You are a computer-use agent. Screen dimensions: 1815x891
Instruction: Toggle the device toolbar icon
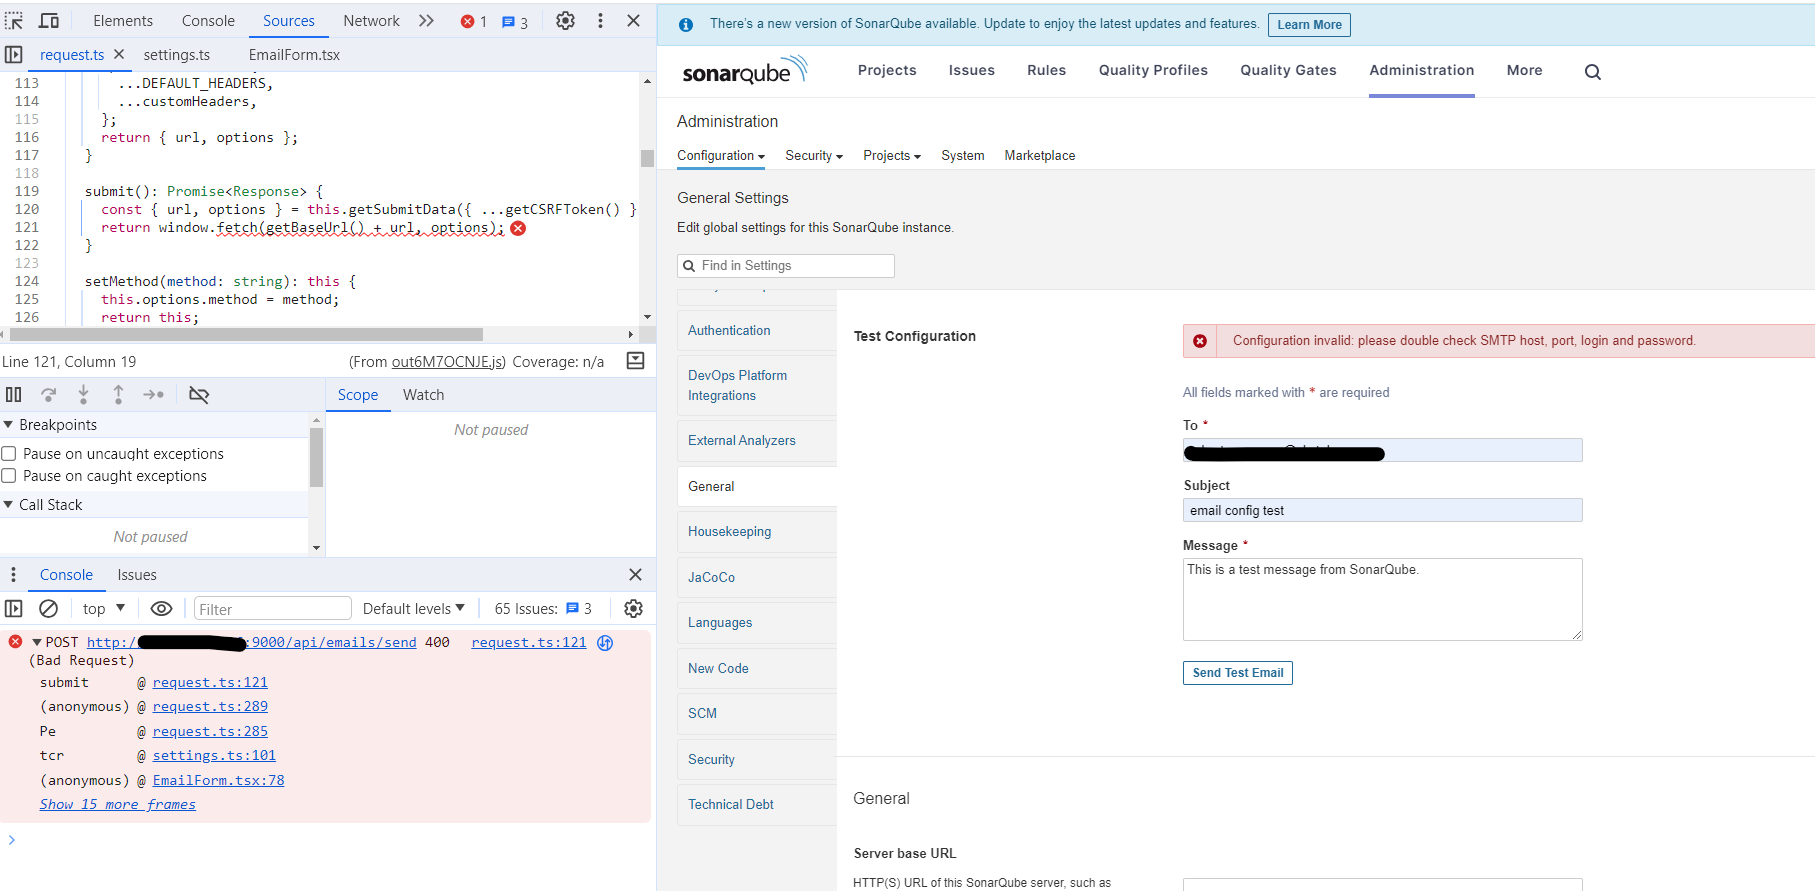[49, 21]
